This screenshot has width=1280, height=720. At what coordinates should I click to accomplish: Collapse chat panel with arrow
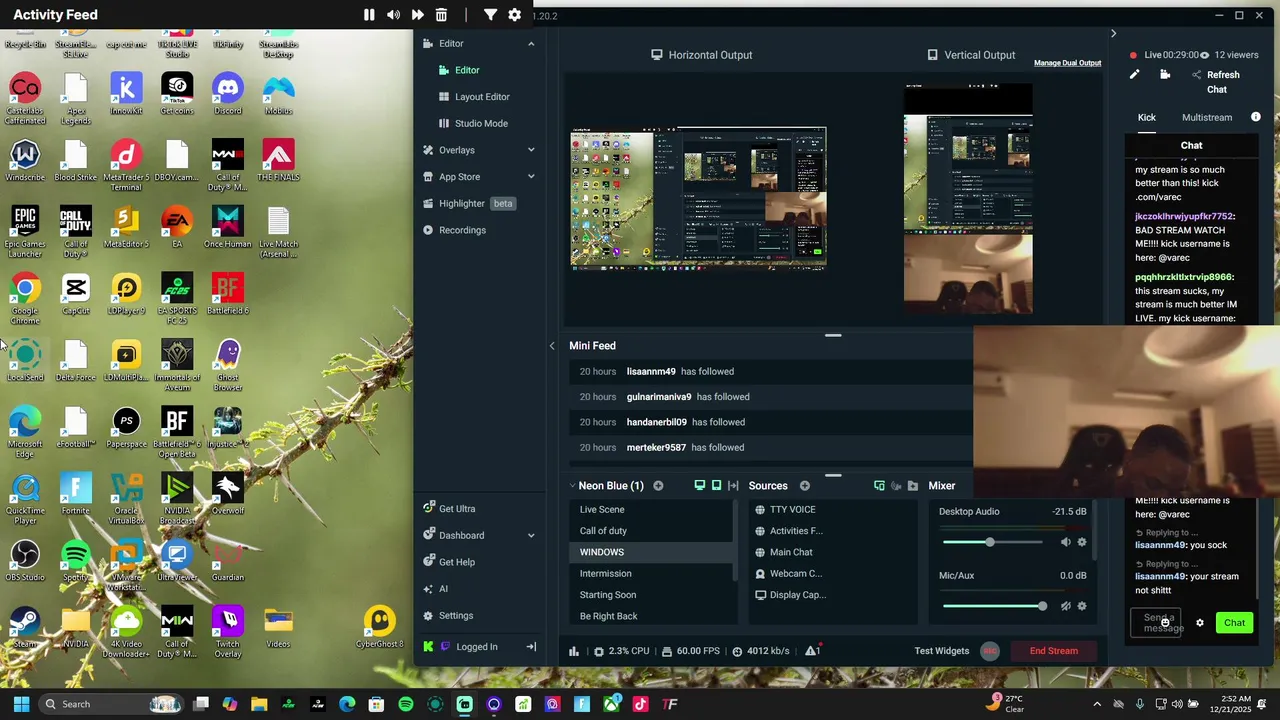point(1113,34)
